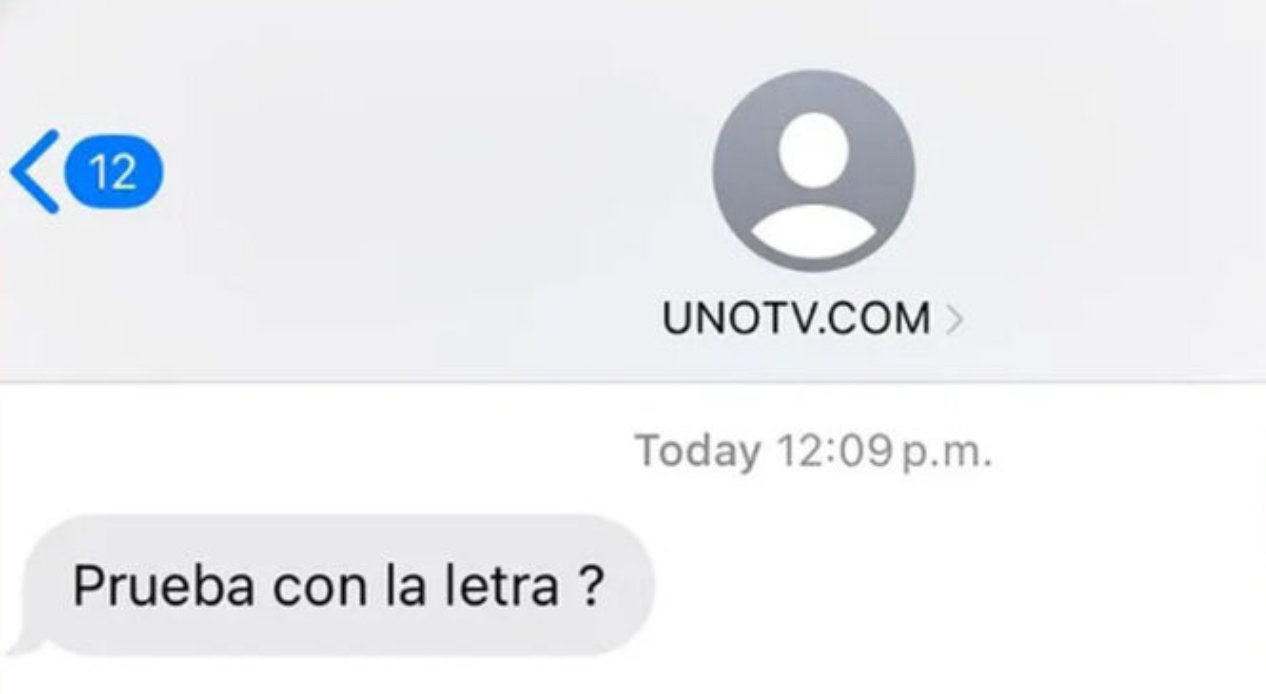Expand contact details via chevron beside UNOTV.COM

click(953, 320)
